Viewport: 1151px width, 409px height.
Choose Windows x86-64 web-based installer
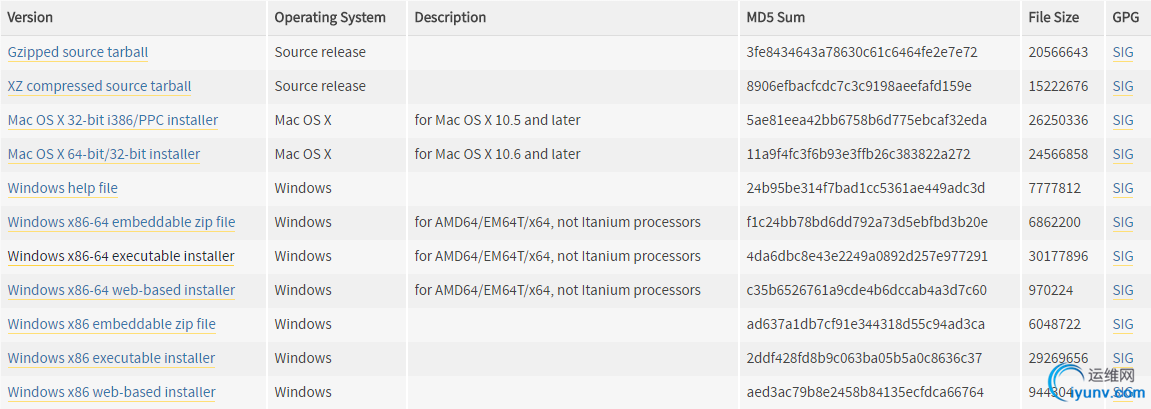[x=121, y=290]
